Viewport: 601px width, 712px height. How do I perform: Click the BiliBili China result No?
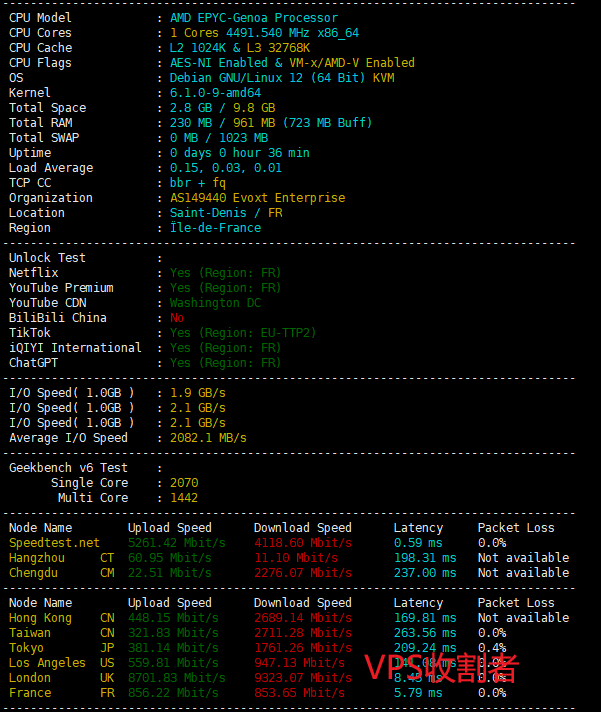[177, 318]
